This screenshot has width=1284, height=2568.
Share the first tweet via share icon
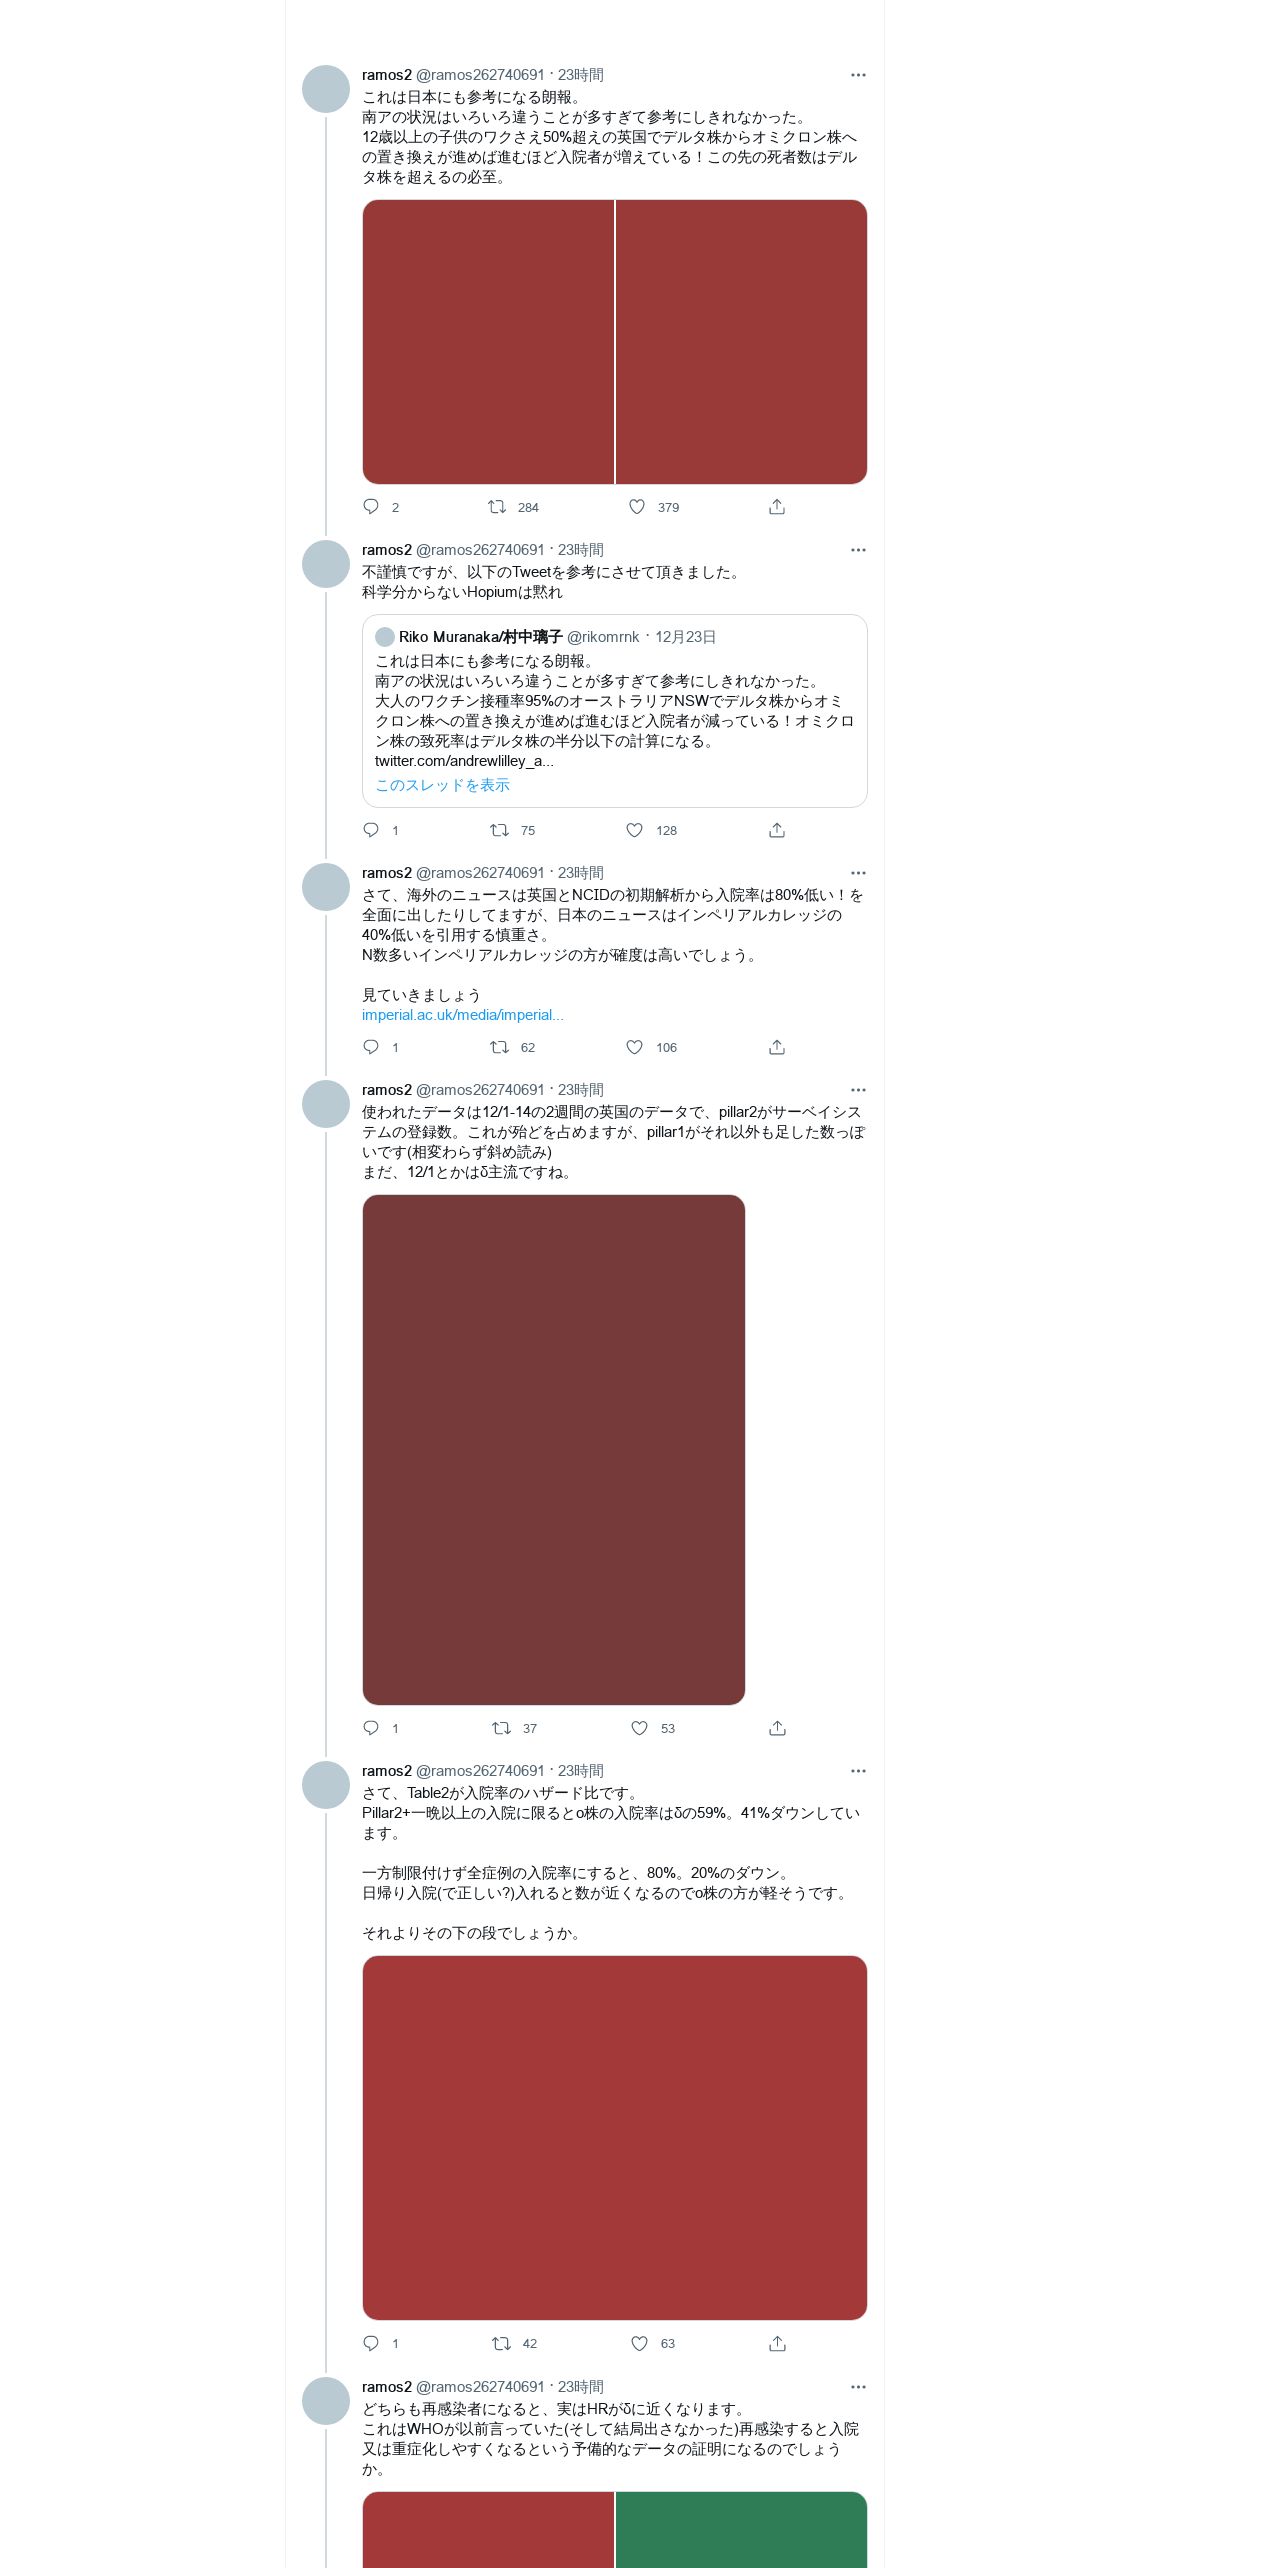[777, 507]
